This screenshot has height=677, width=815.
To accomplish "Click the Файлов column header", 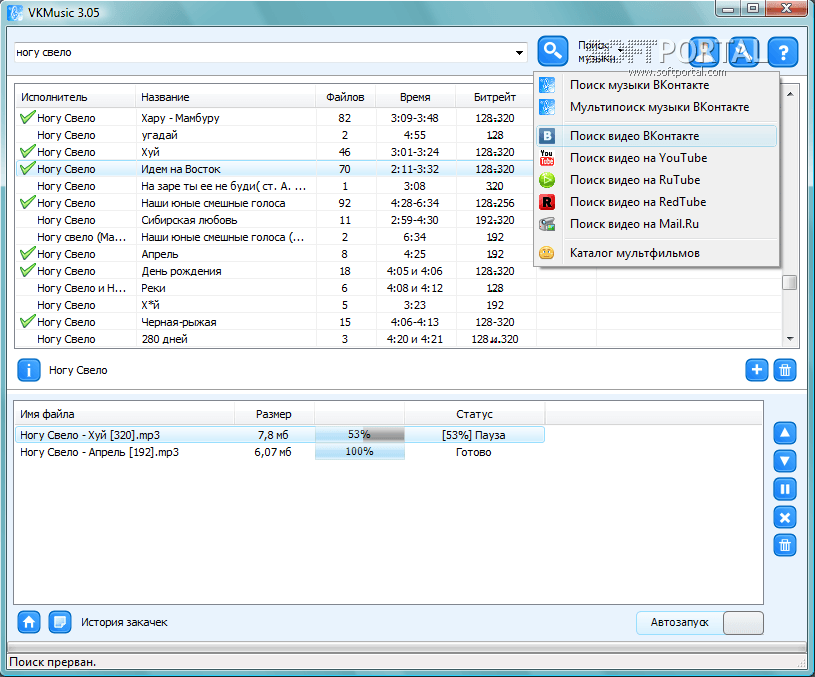I will [345, 97].
